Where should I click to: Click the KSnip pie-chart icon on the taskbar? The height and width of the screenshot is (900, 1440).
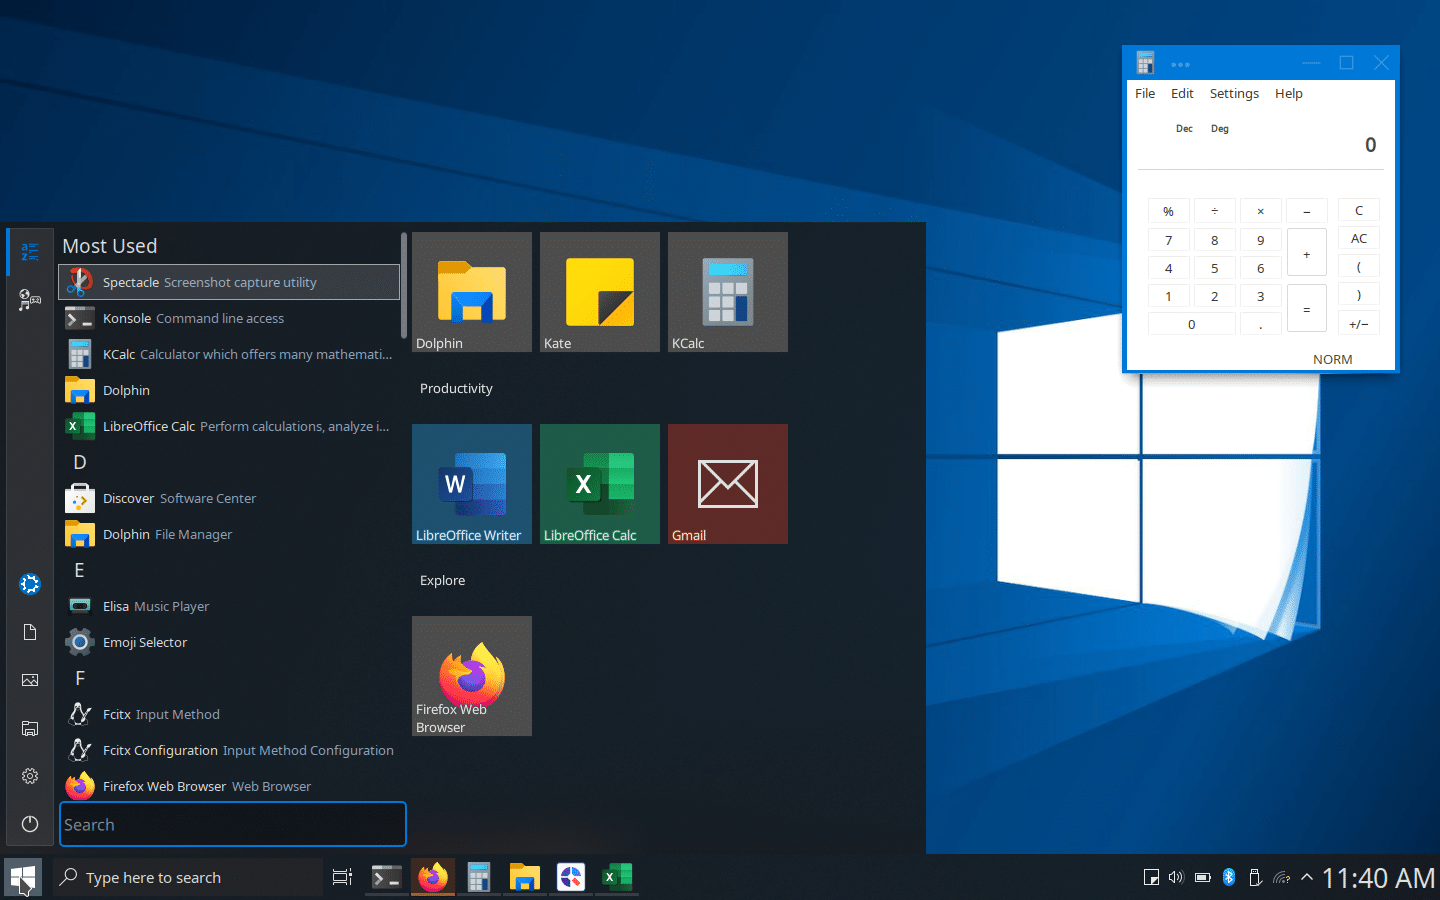click(571, 877)
